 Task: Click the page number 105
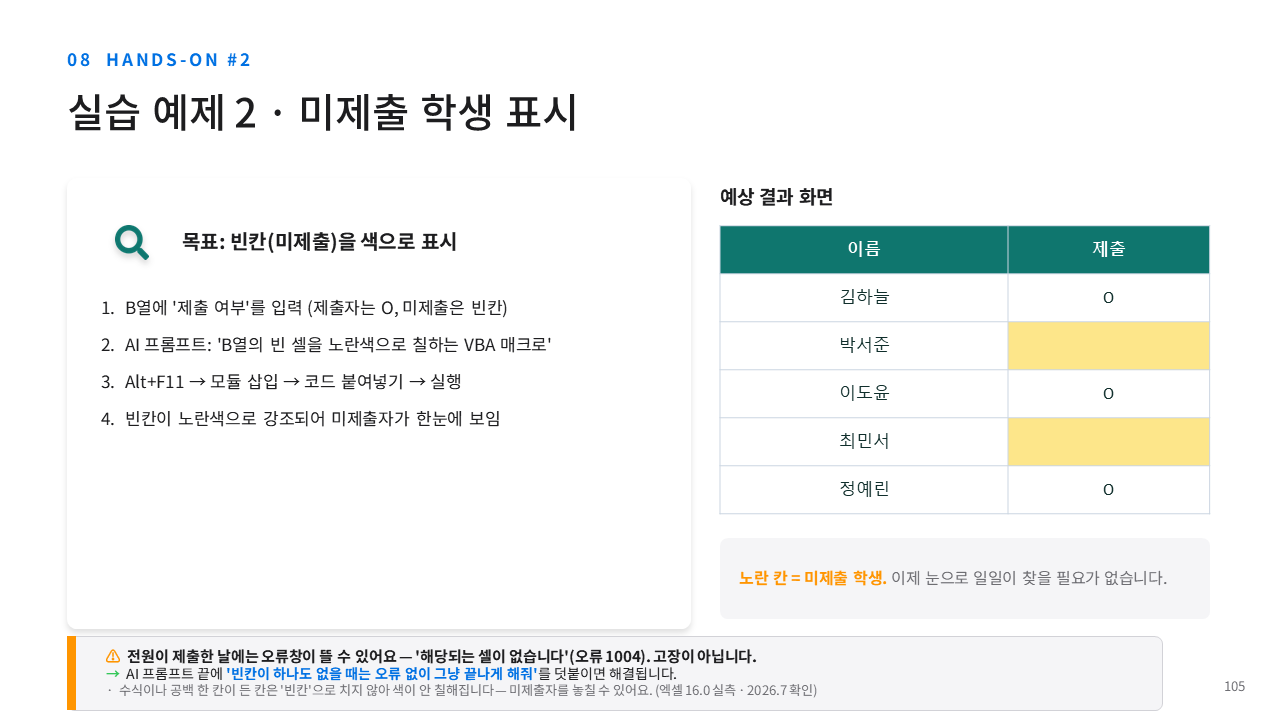click(1234, 686)
